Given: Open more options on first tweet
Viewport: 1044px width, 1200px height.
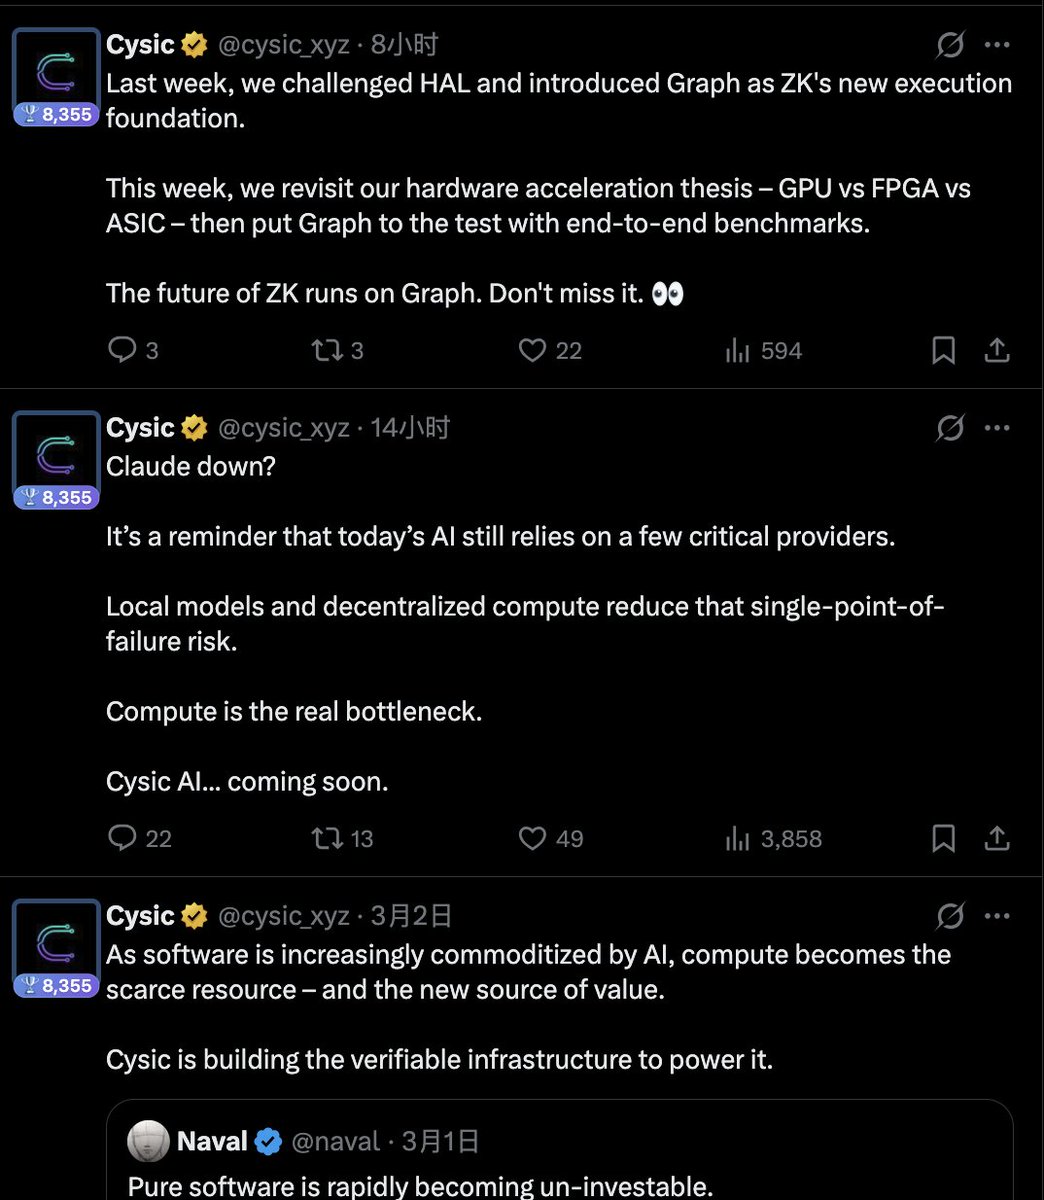Looking at the screenshot, I should pyautogui.click(x=997, y=45).
